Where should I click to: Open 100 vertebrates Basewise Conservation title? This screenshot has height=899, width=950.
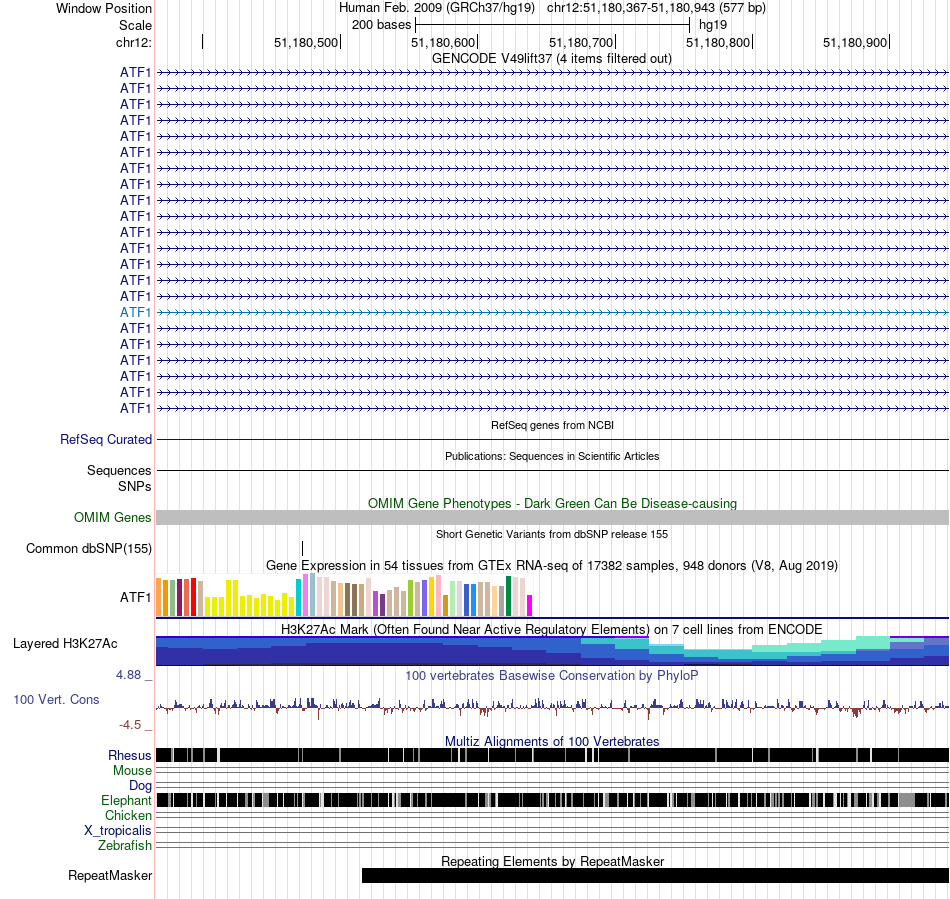coord(552,675)
